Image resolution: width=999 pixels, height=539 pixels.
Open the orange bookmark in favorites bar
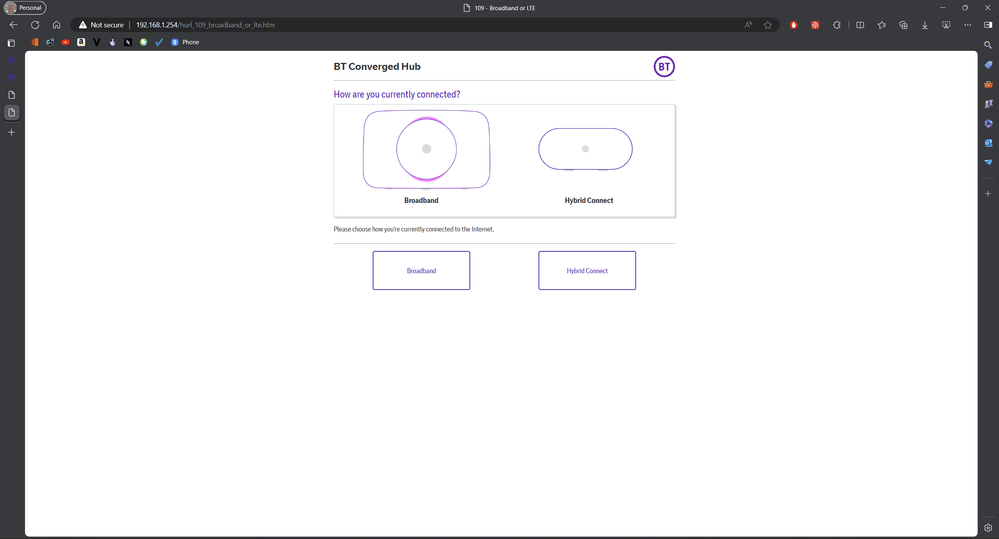point(34,42)
